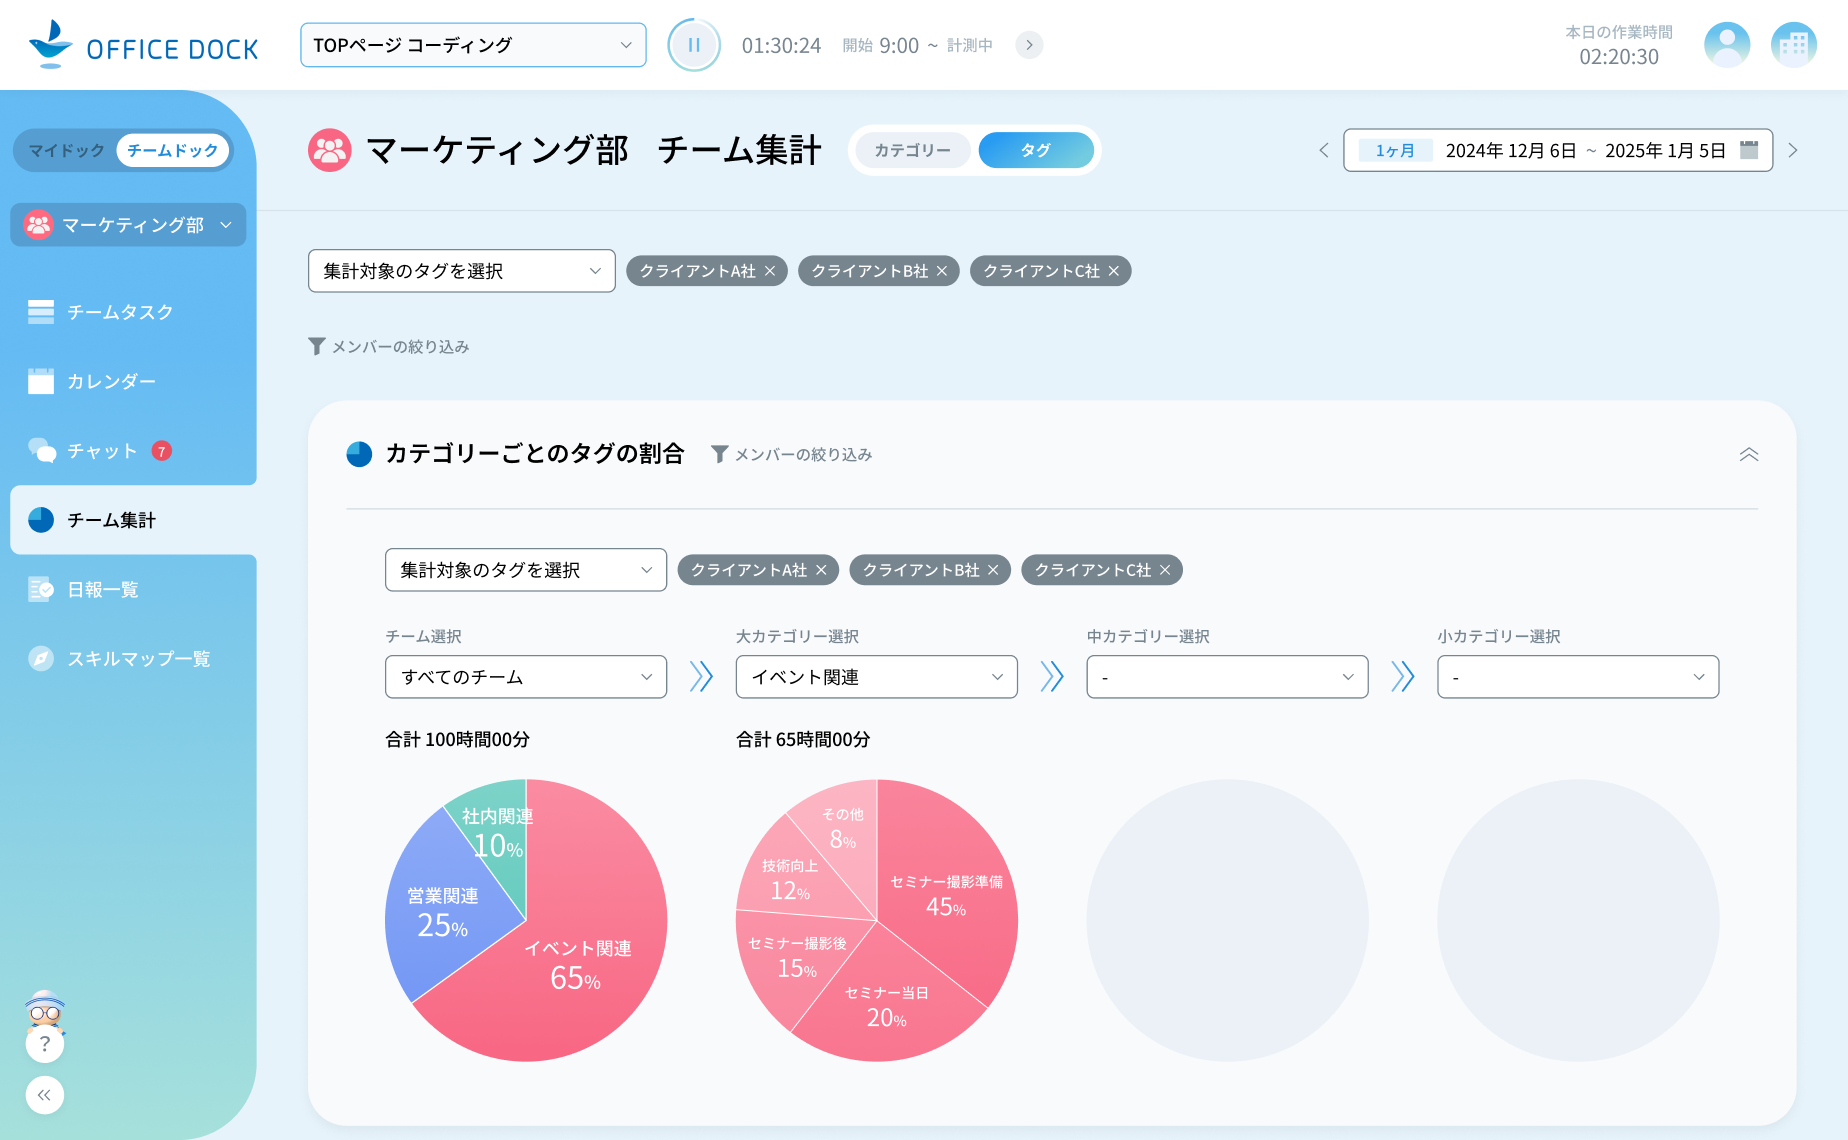Viewport: 1848px width, 1140px height.
Task: Open the 中カテゴリー選択 dropdown
Action: [1227, 677]
